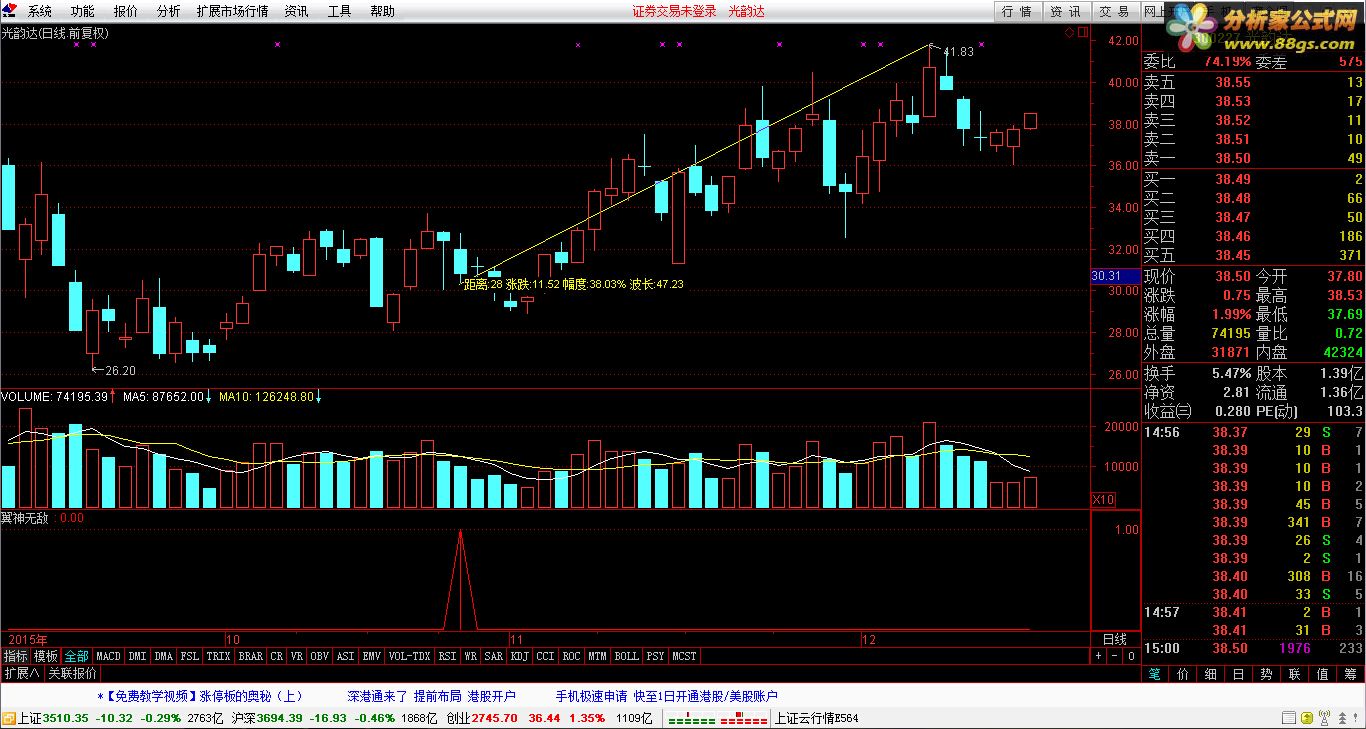1366x729 pixels.
Task: Open the 帮助 menu
Action: [x=382, y=11]
